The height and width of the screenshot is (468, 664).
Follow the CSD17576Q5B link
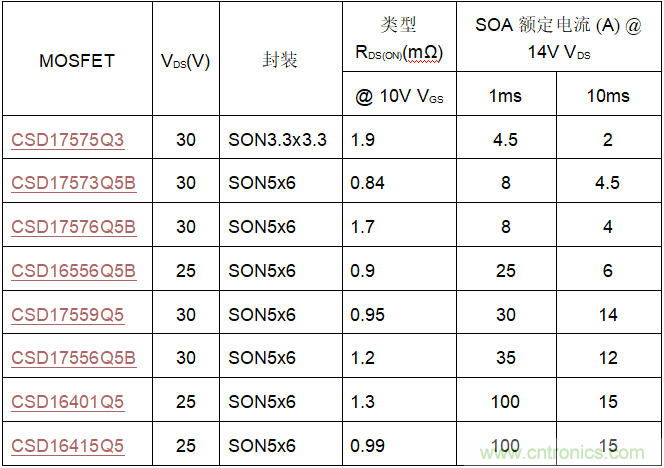[73, 227]
